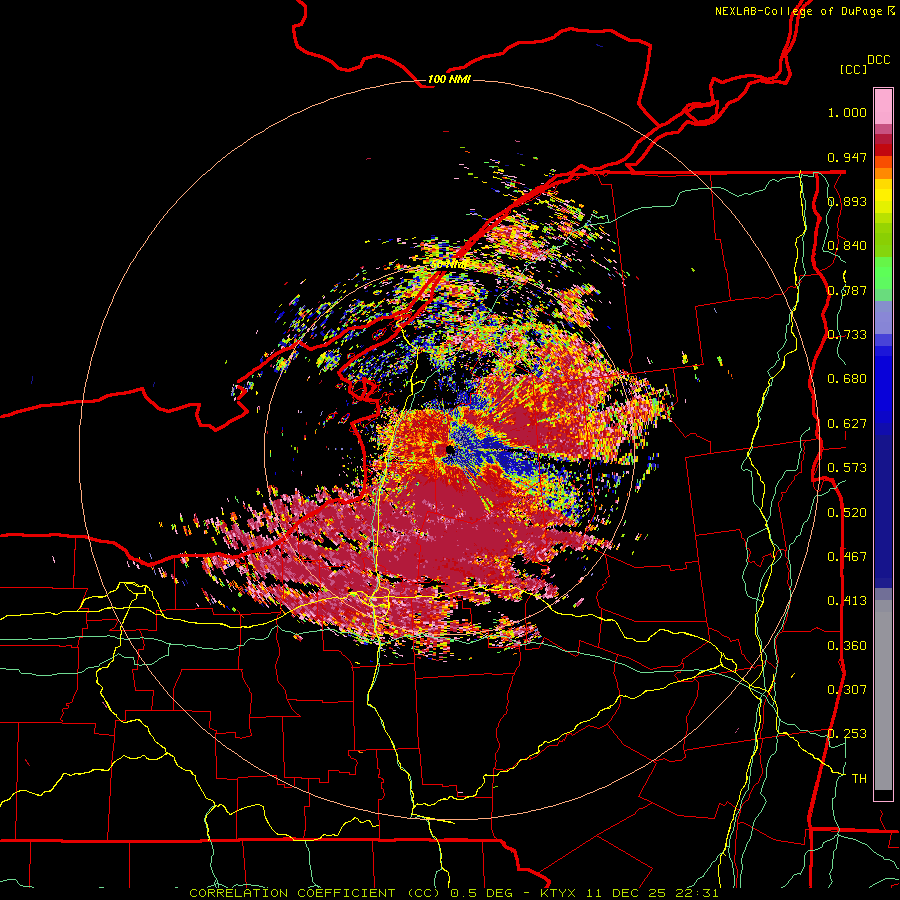900x900 pixels.
Task: Click the black radar site dot at center
Action: click(448, 449)
